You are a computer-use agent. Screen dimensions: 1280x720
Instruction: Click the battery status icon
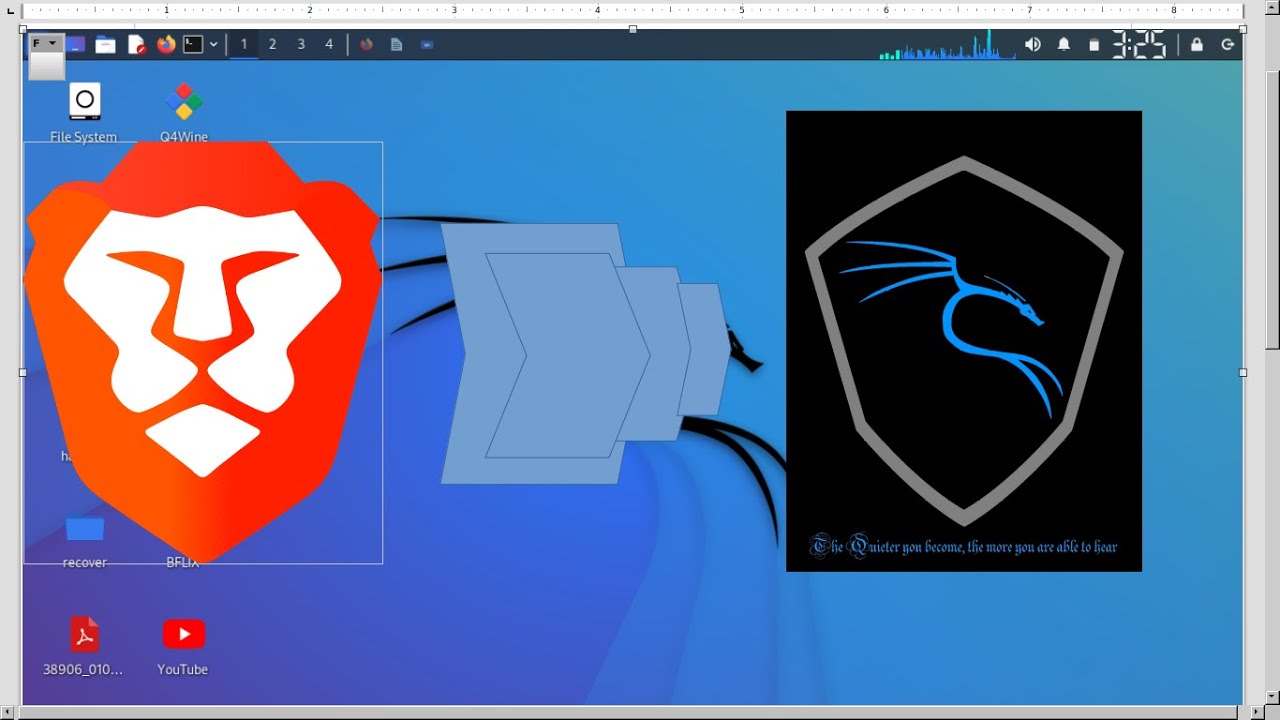(1094, 45)
